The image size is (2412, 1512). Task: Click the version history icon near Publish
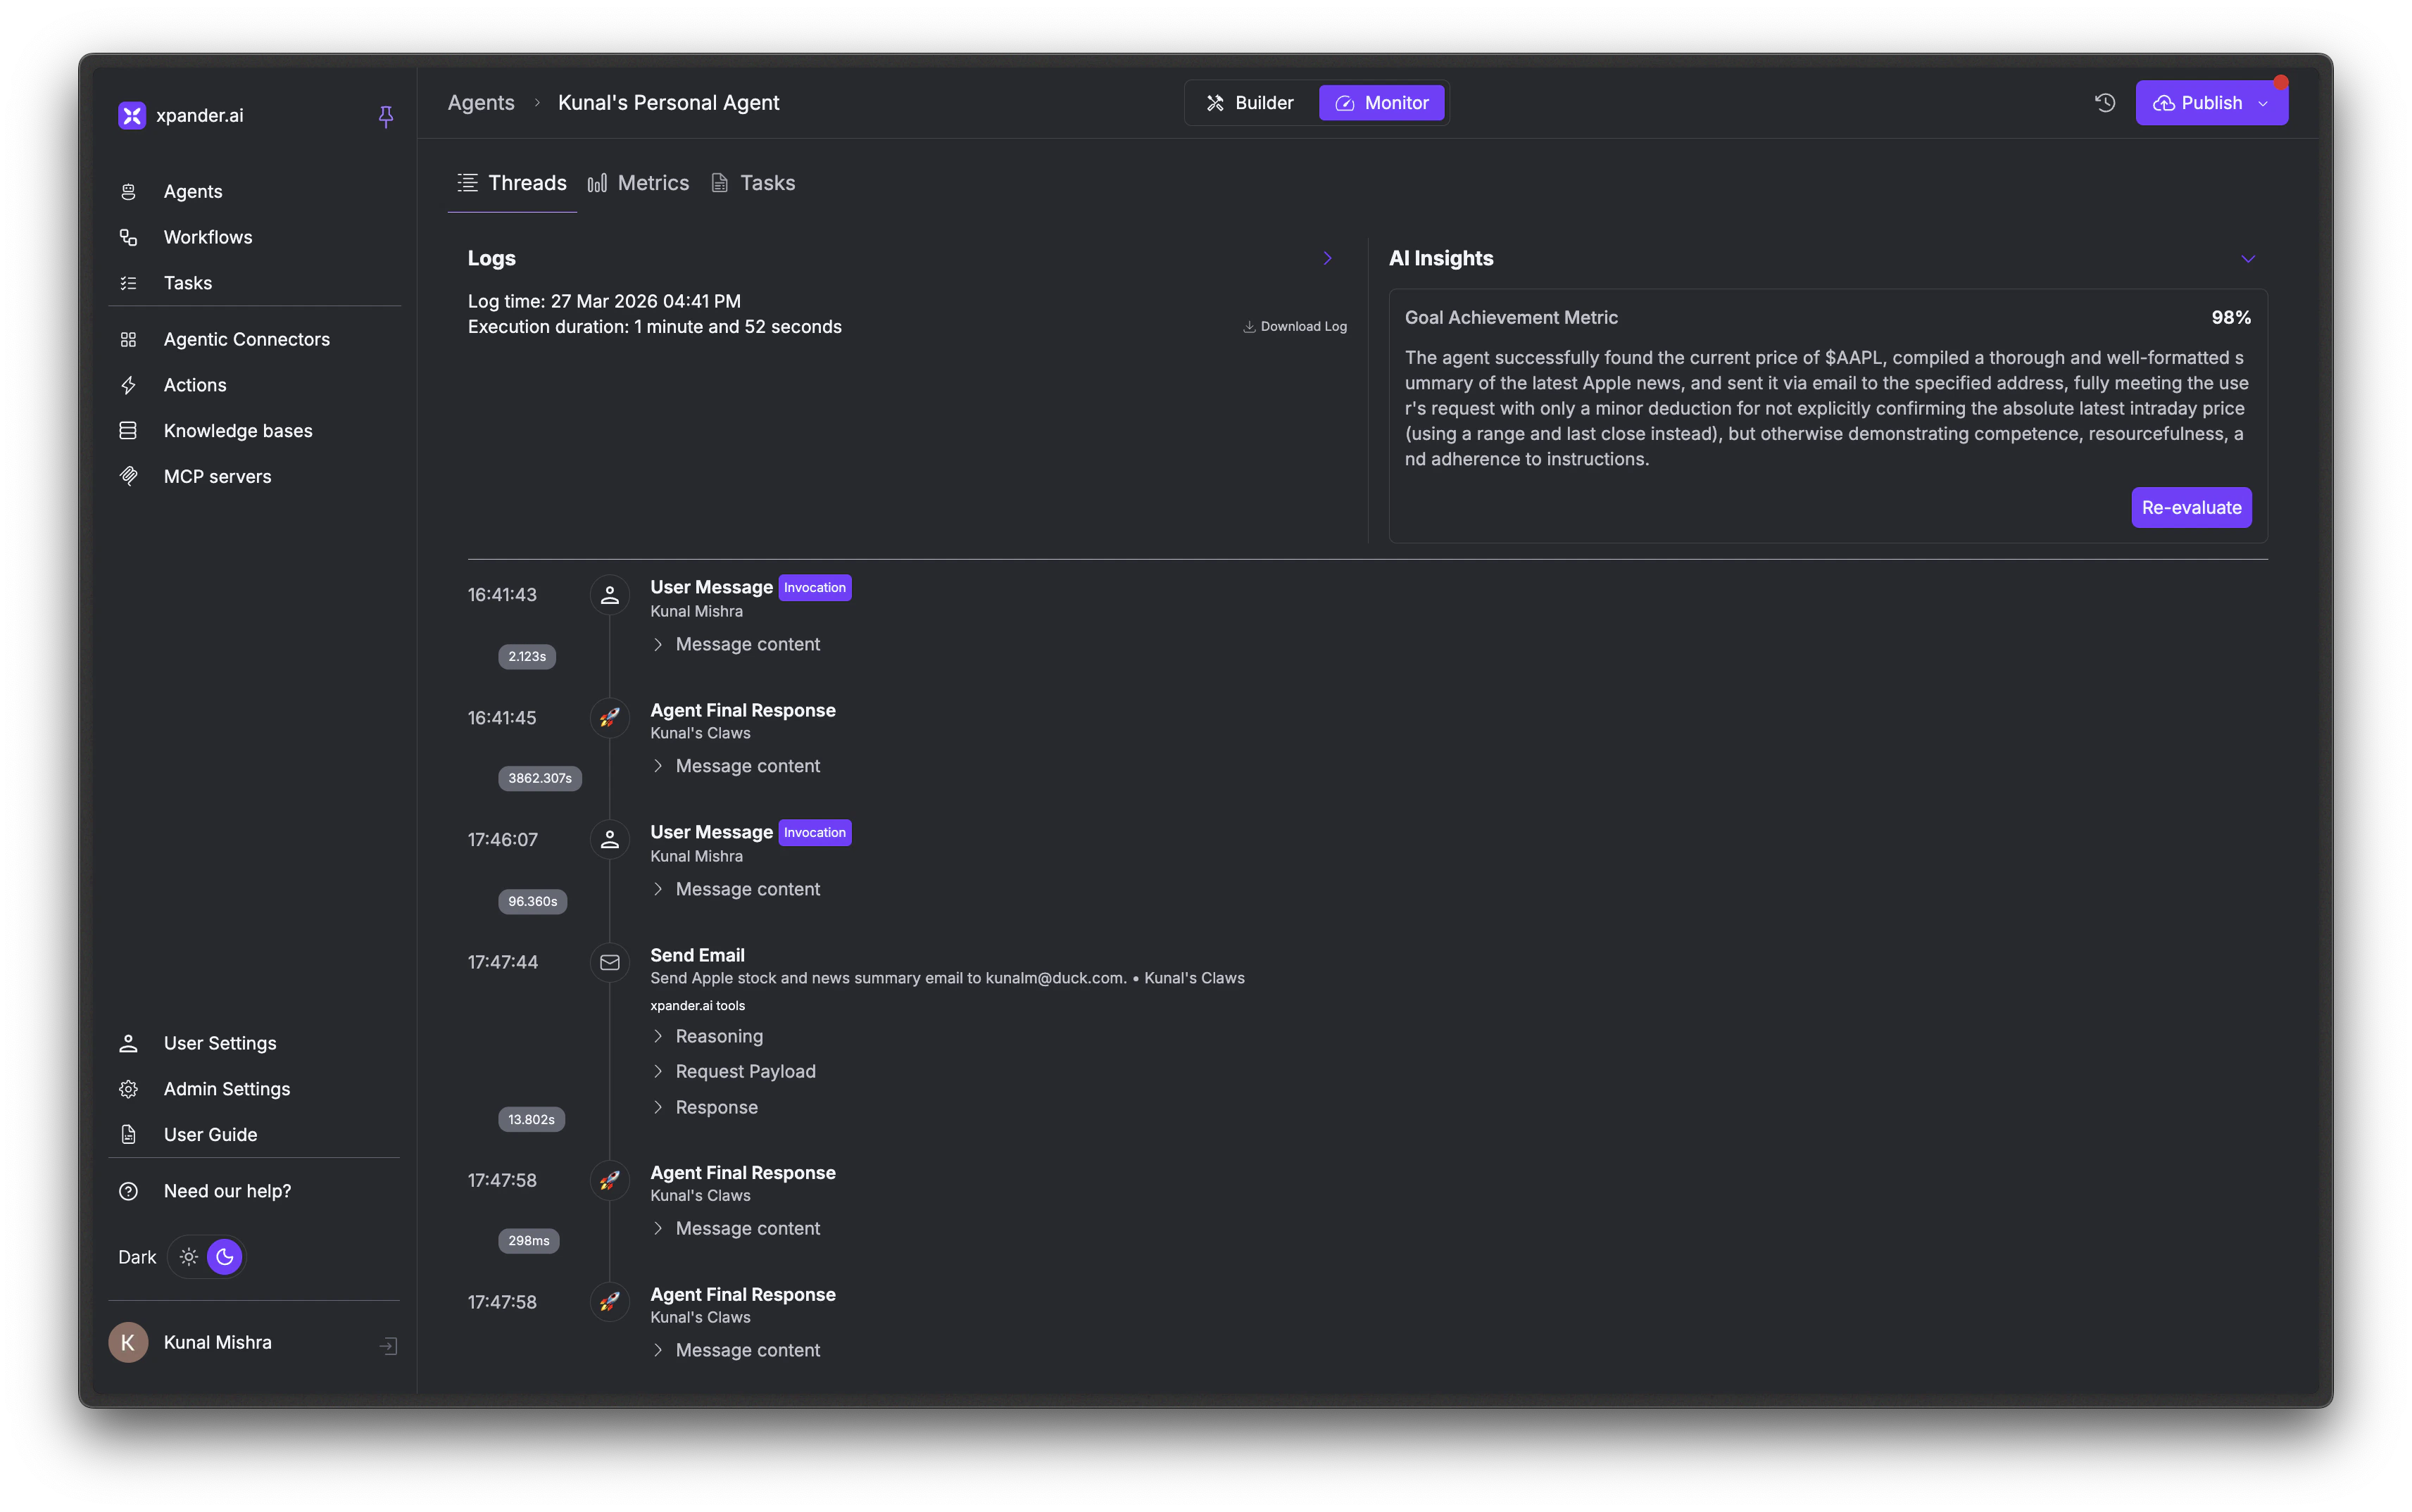click(2104, 102)
